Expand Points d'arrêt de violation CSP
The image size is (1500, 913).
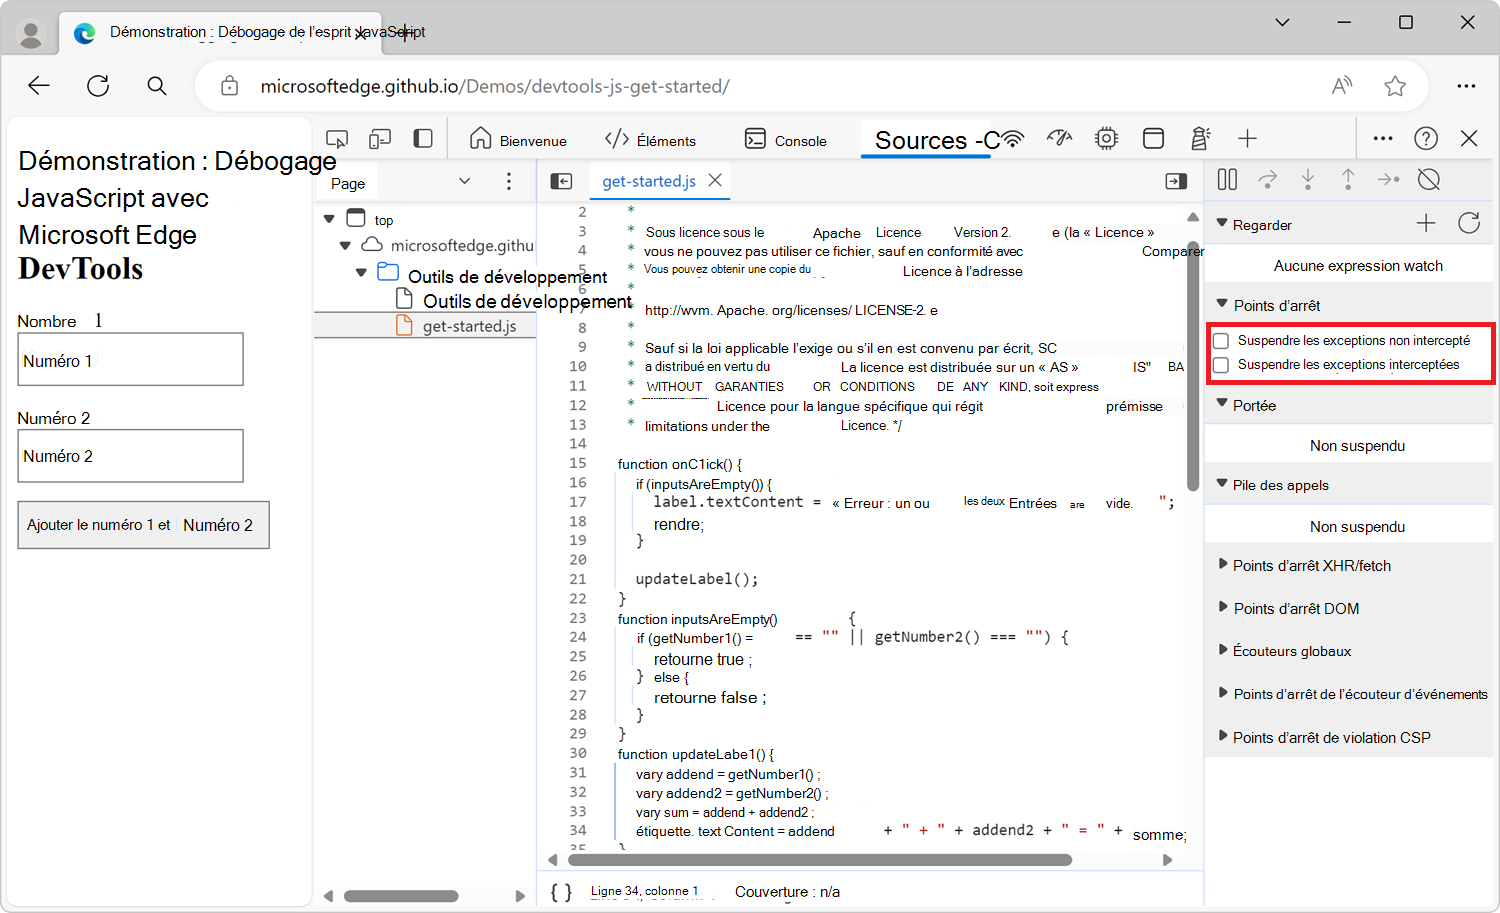pos(1223,736)
